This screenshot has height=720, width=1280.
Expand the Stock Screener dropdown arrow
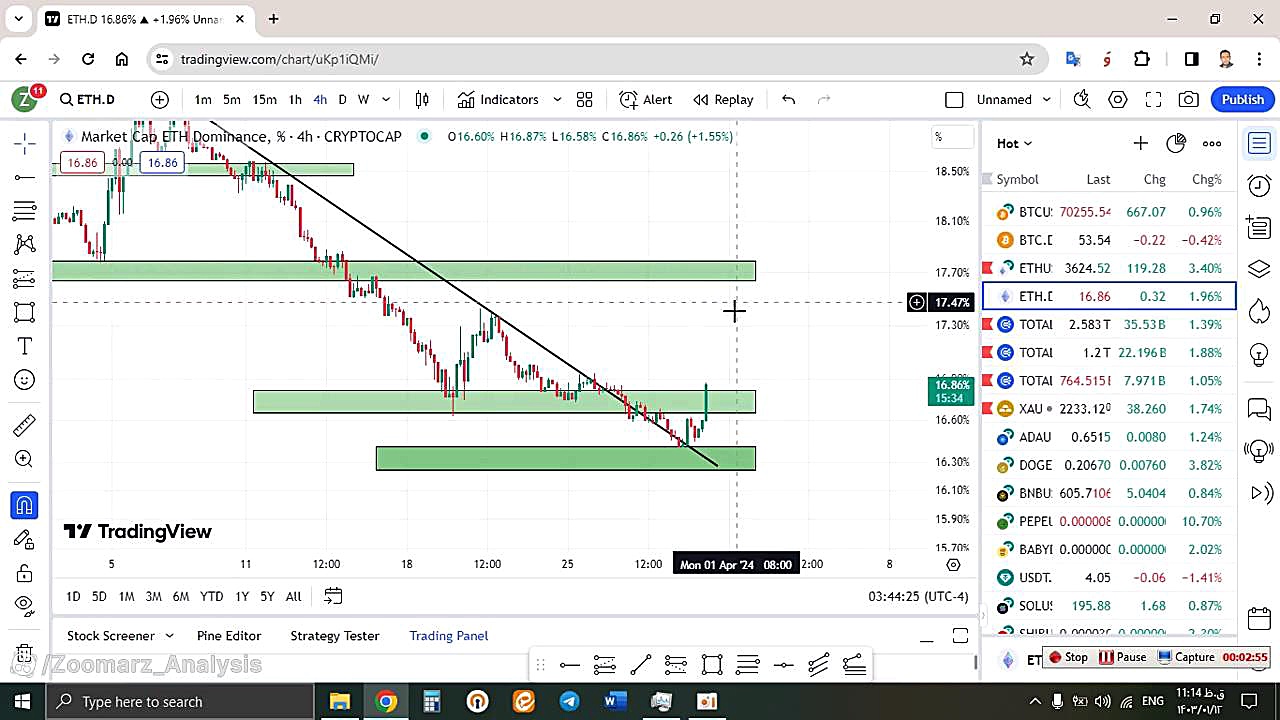coord(169,636)
